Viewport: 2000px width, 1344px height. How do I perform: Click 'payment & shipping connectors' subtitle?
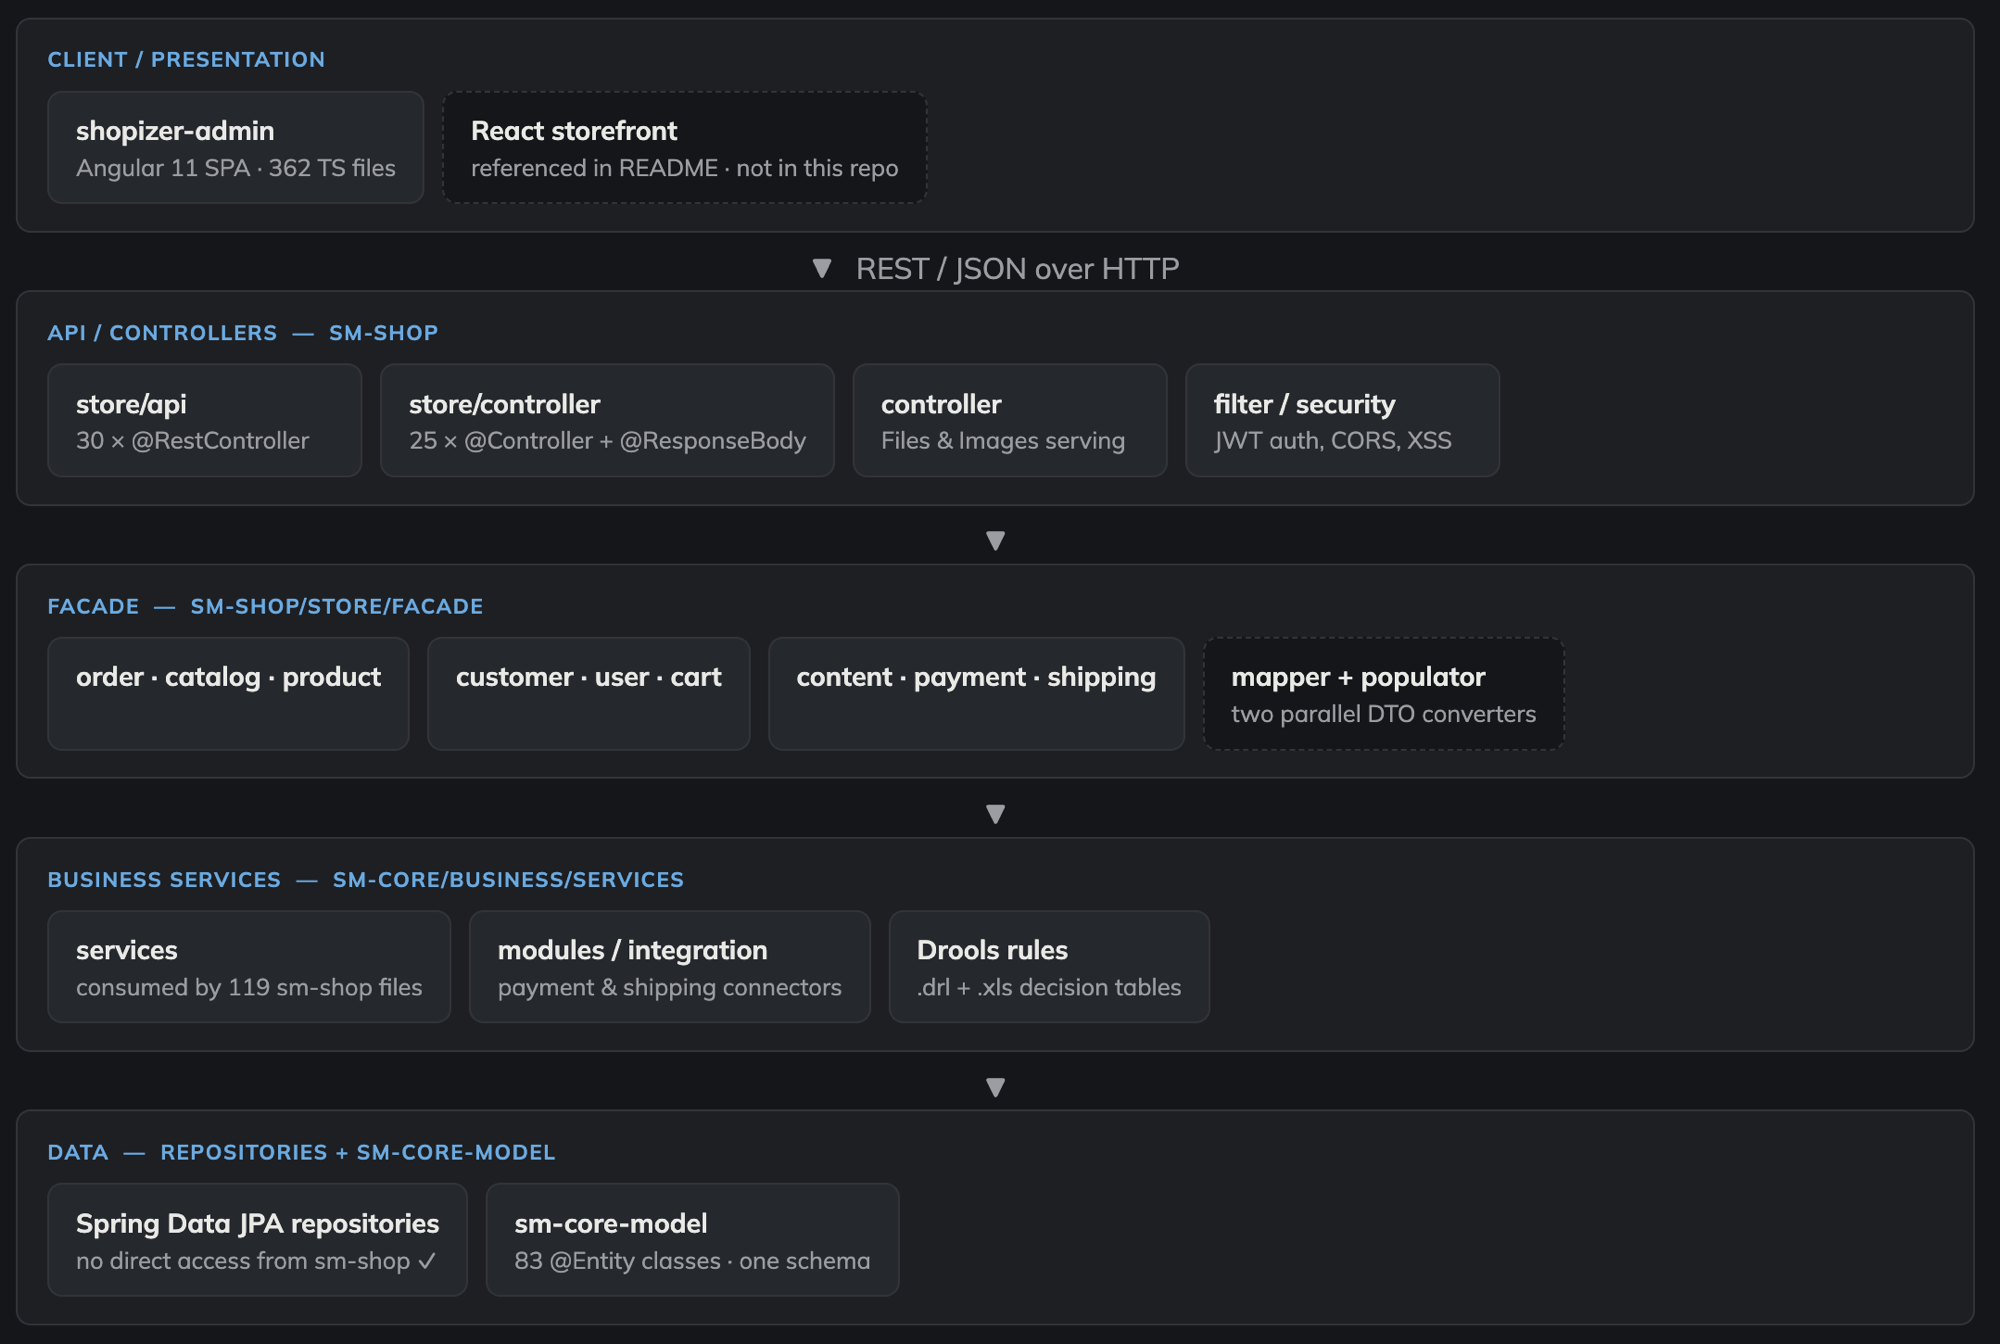coord(670,987)
